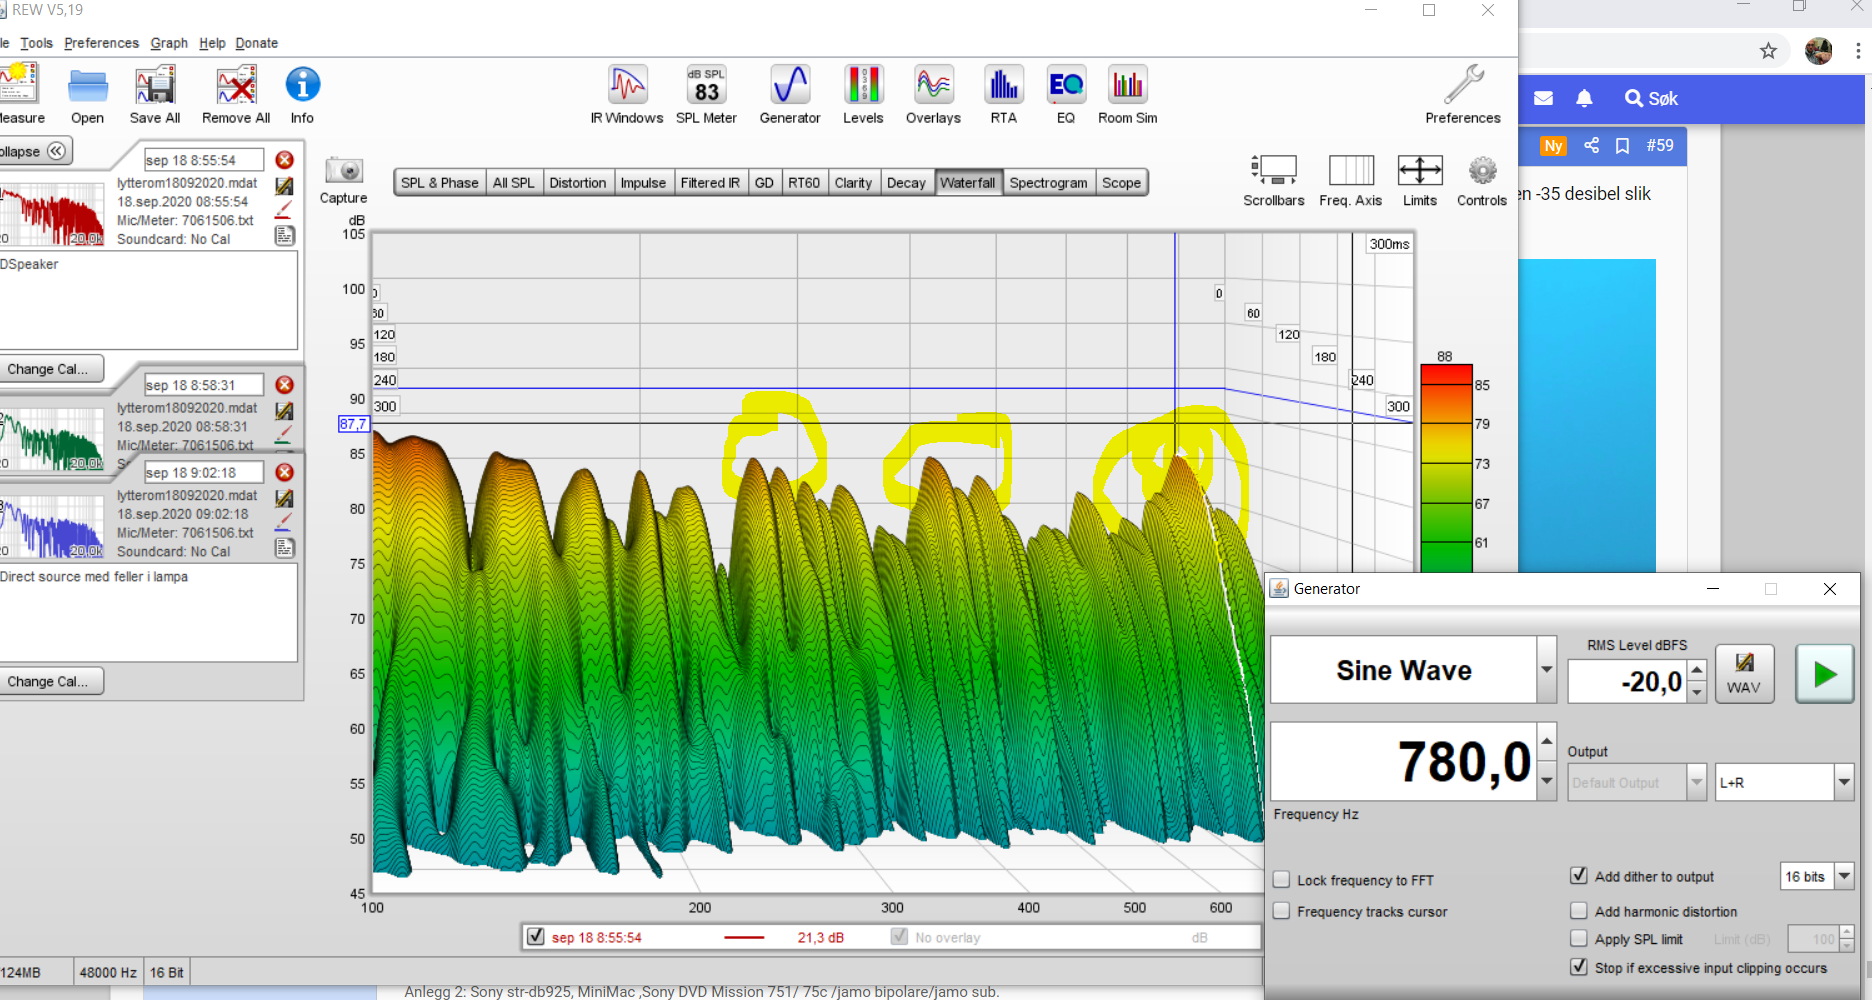Screen dimensions: 1872x1000
Task: Open REW Preferences wrench icon
Action: tap(1463, 95)
